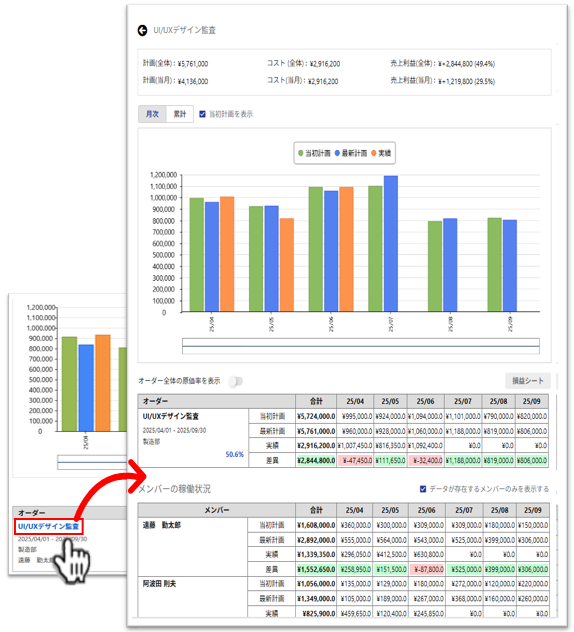Toggle the 最新計画 blue legend marker
Image resolution: width=574 pixels, height=632 pixels.
[337, 153]
